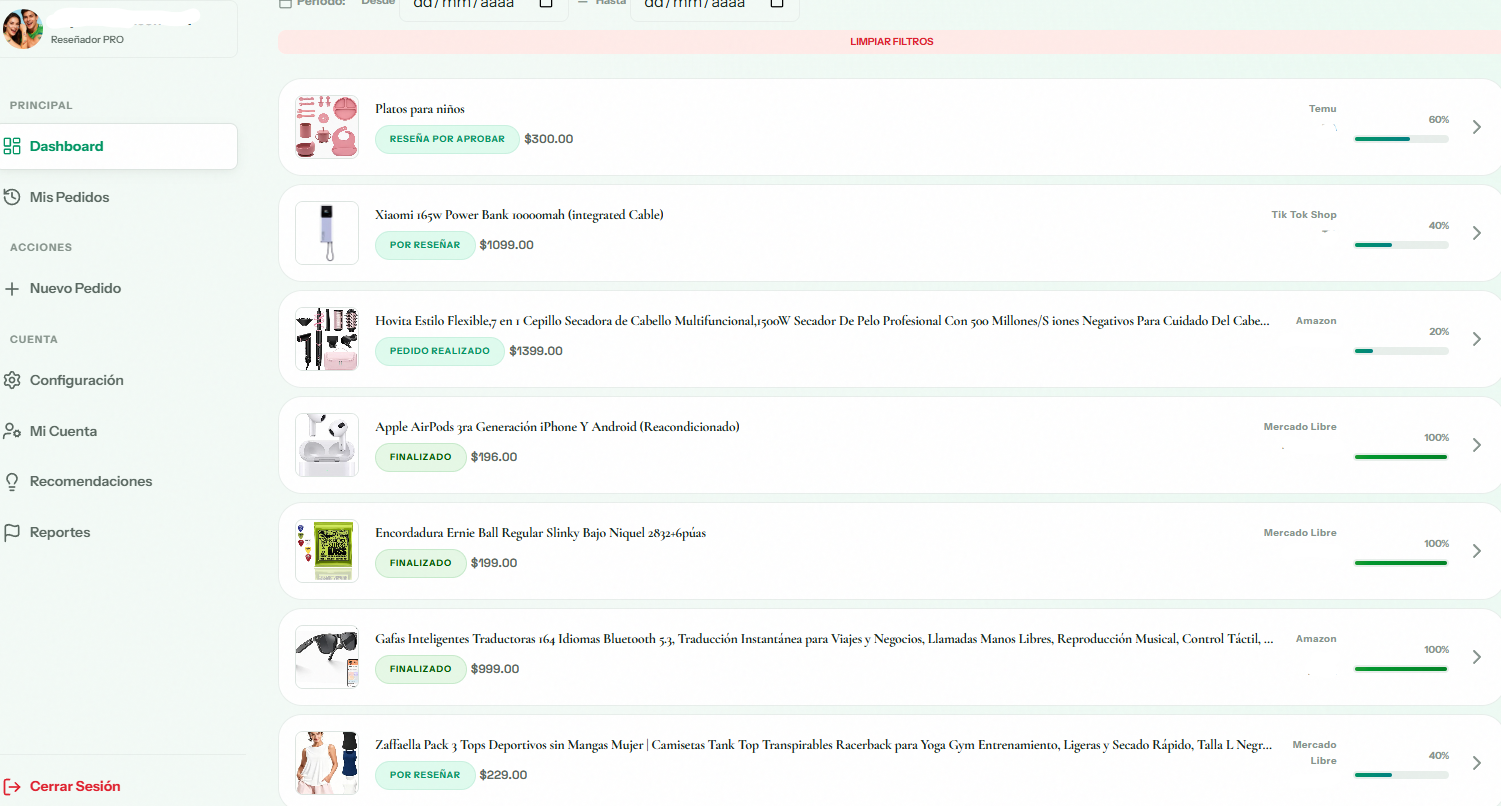Toggle the Período filter checkbox
The image size is (1501, 806).
pos(286,3)
